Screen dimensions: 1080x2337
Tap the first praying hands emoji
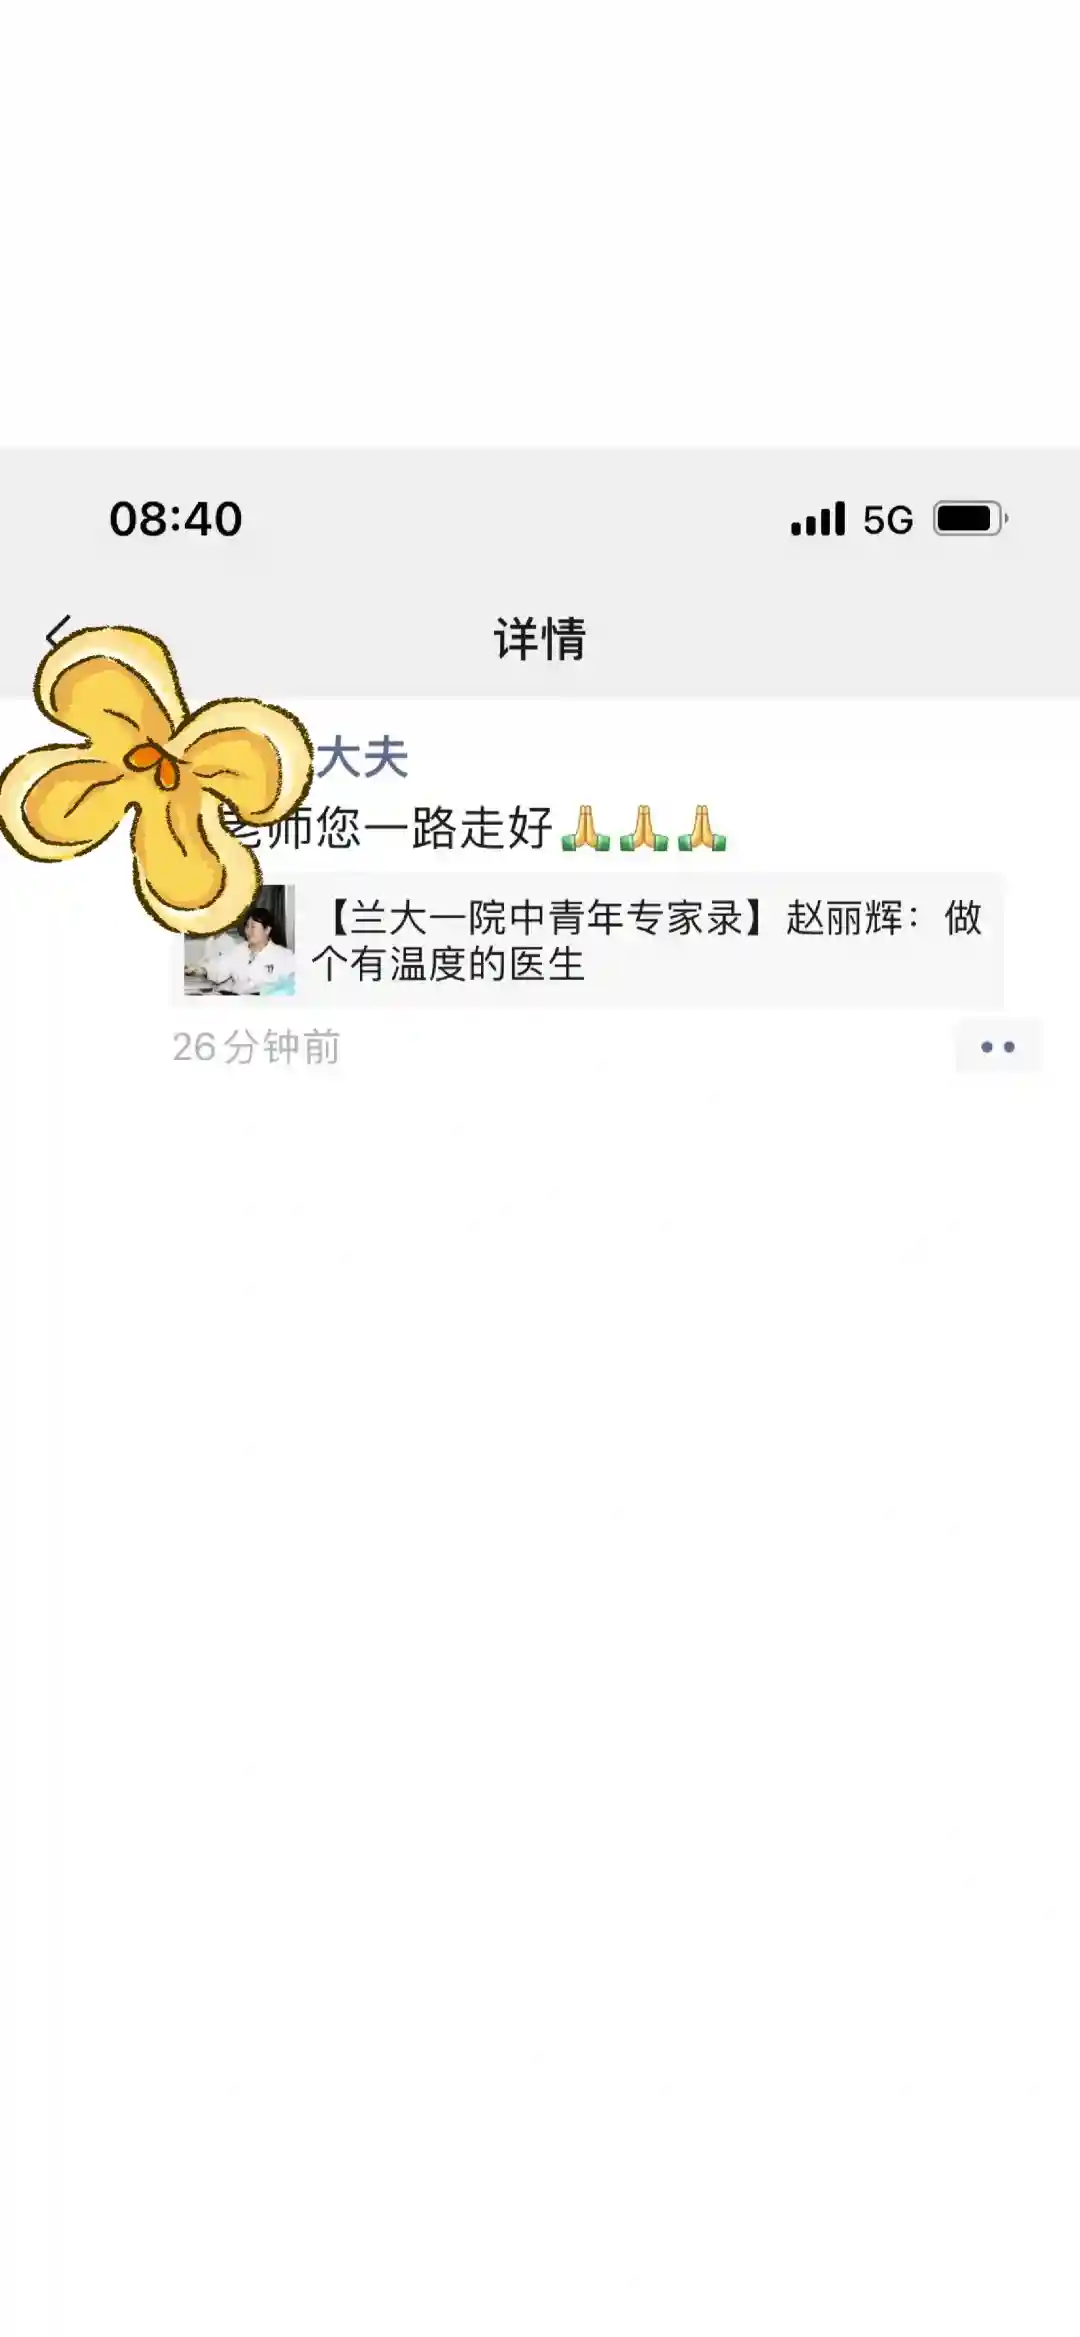586,828
